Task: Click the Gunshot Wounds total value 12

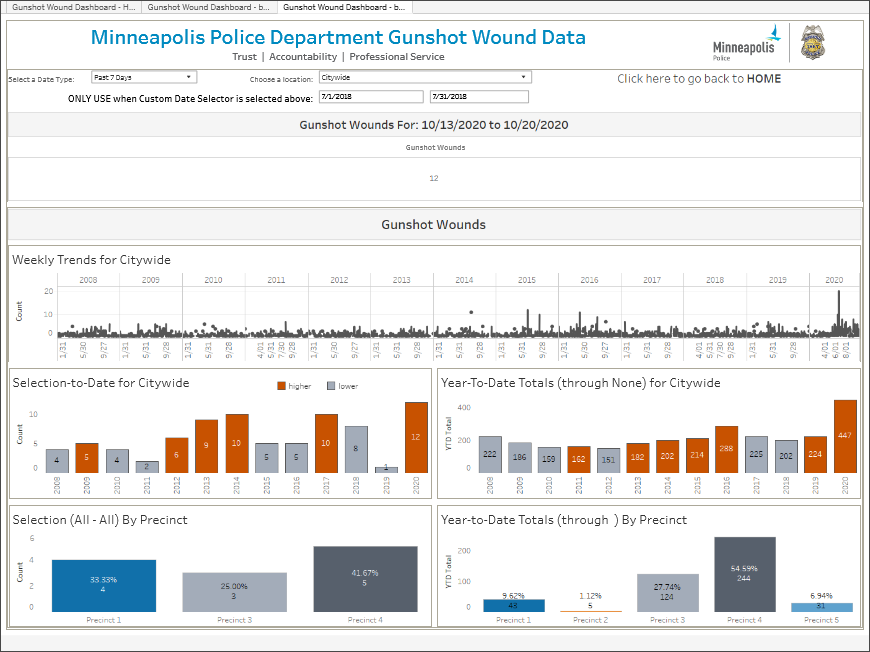Action: pyautogui.click(x=434, y=178)
